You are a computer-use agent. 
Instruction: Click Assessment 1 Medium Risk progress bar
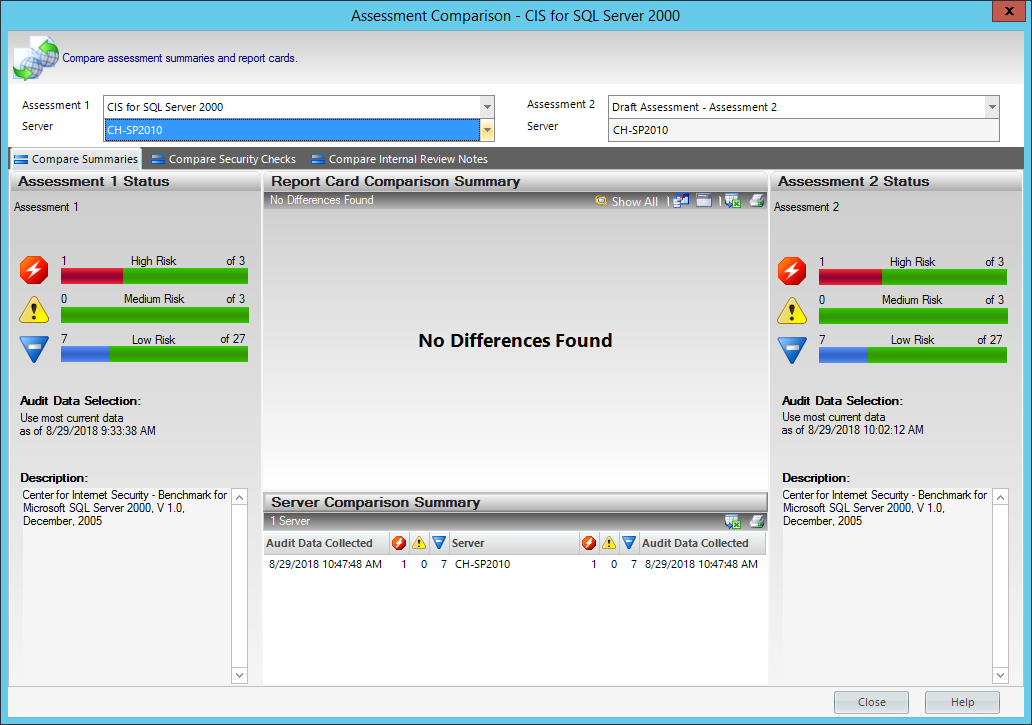[x=155, y=315]
